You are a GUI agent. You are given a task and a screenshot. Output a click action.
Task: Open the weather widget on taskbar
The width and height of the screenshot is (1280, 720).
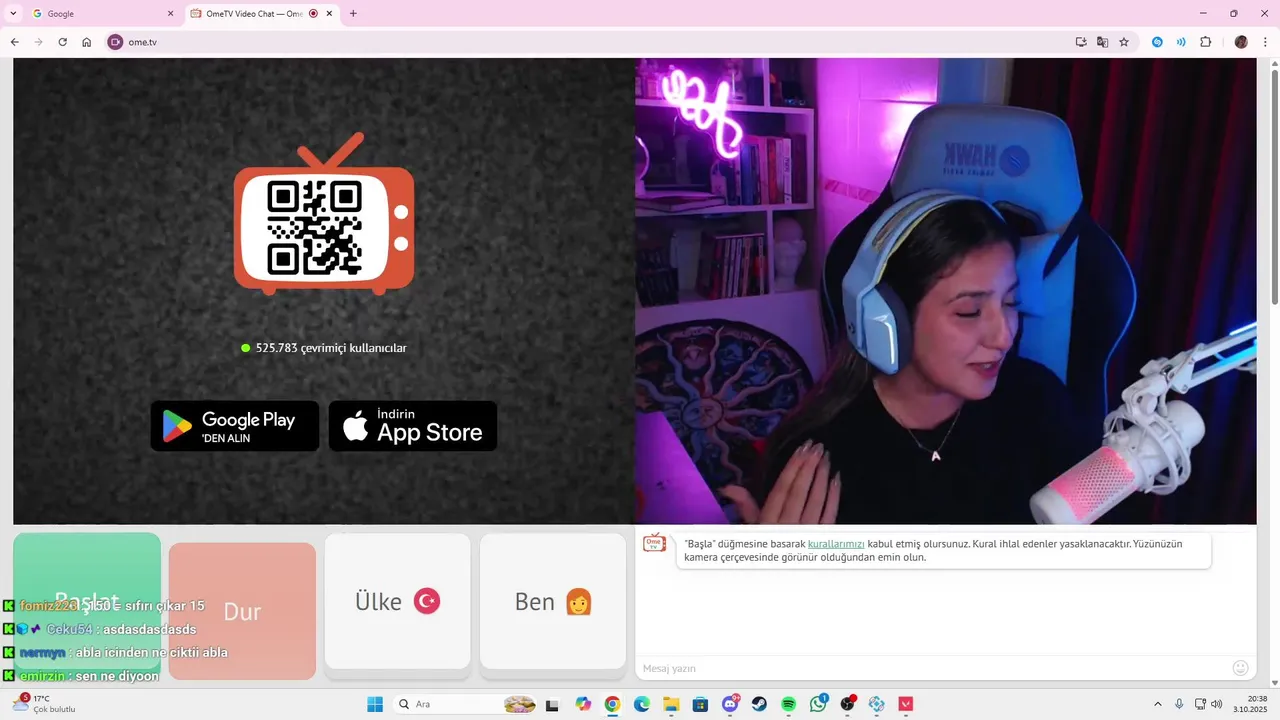[x=45, y=704]
